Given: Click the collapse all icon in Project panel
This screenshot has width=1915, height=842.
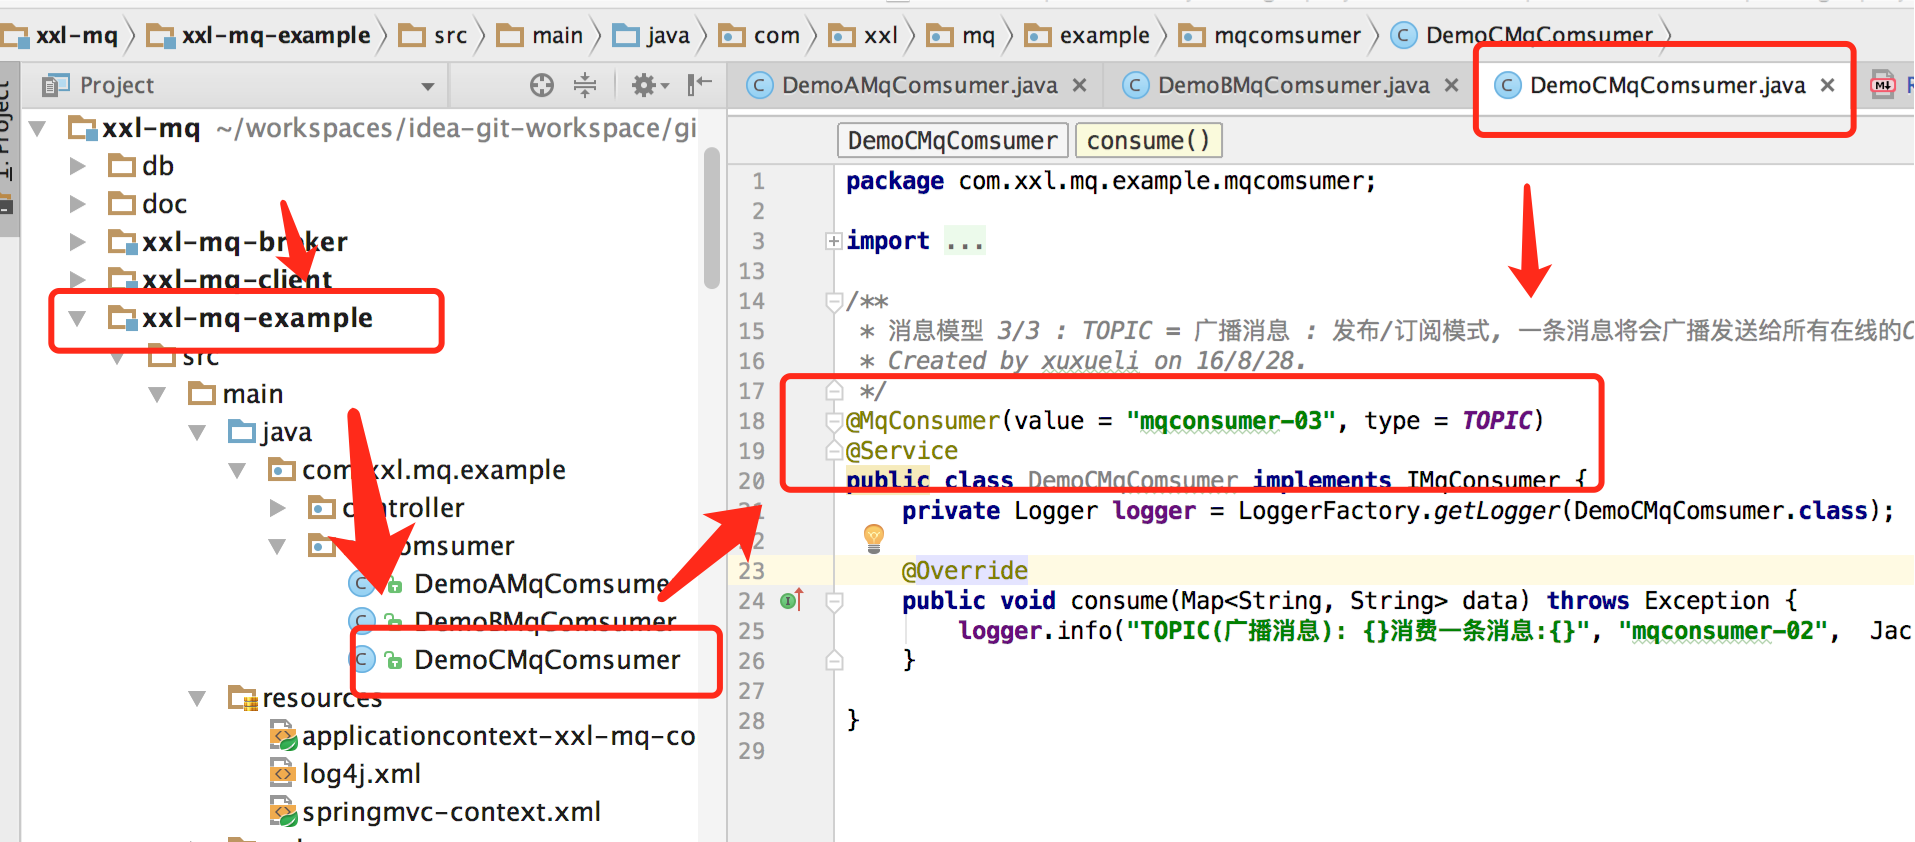Looking at the screenshot, I should (585, 86).
